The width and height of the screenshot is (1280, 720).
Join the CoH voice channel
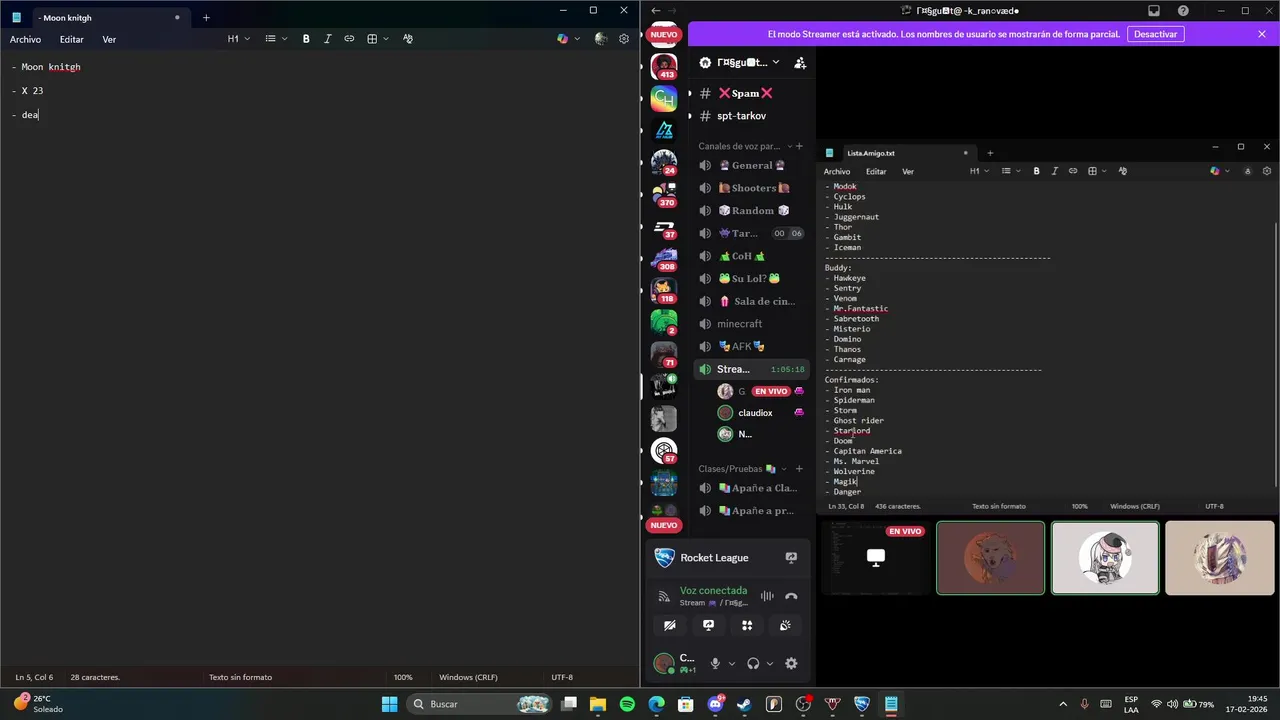752,256
